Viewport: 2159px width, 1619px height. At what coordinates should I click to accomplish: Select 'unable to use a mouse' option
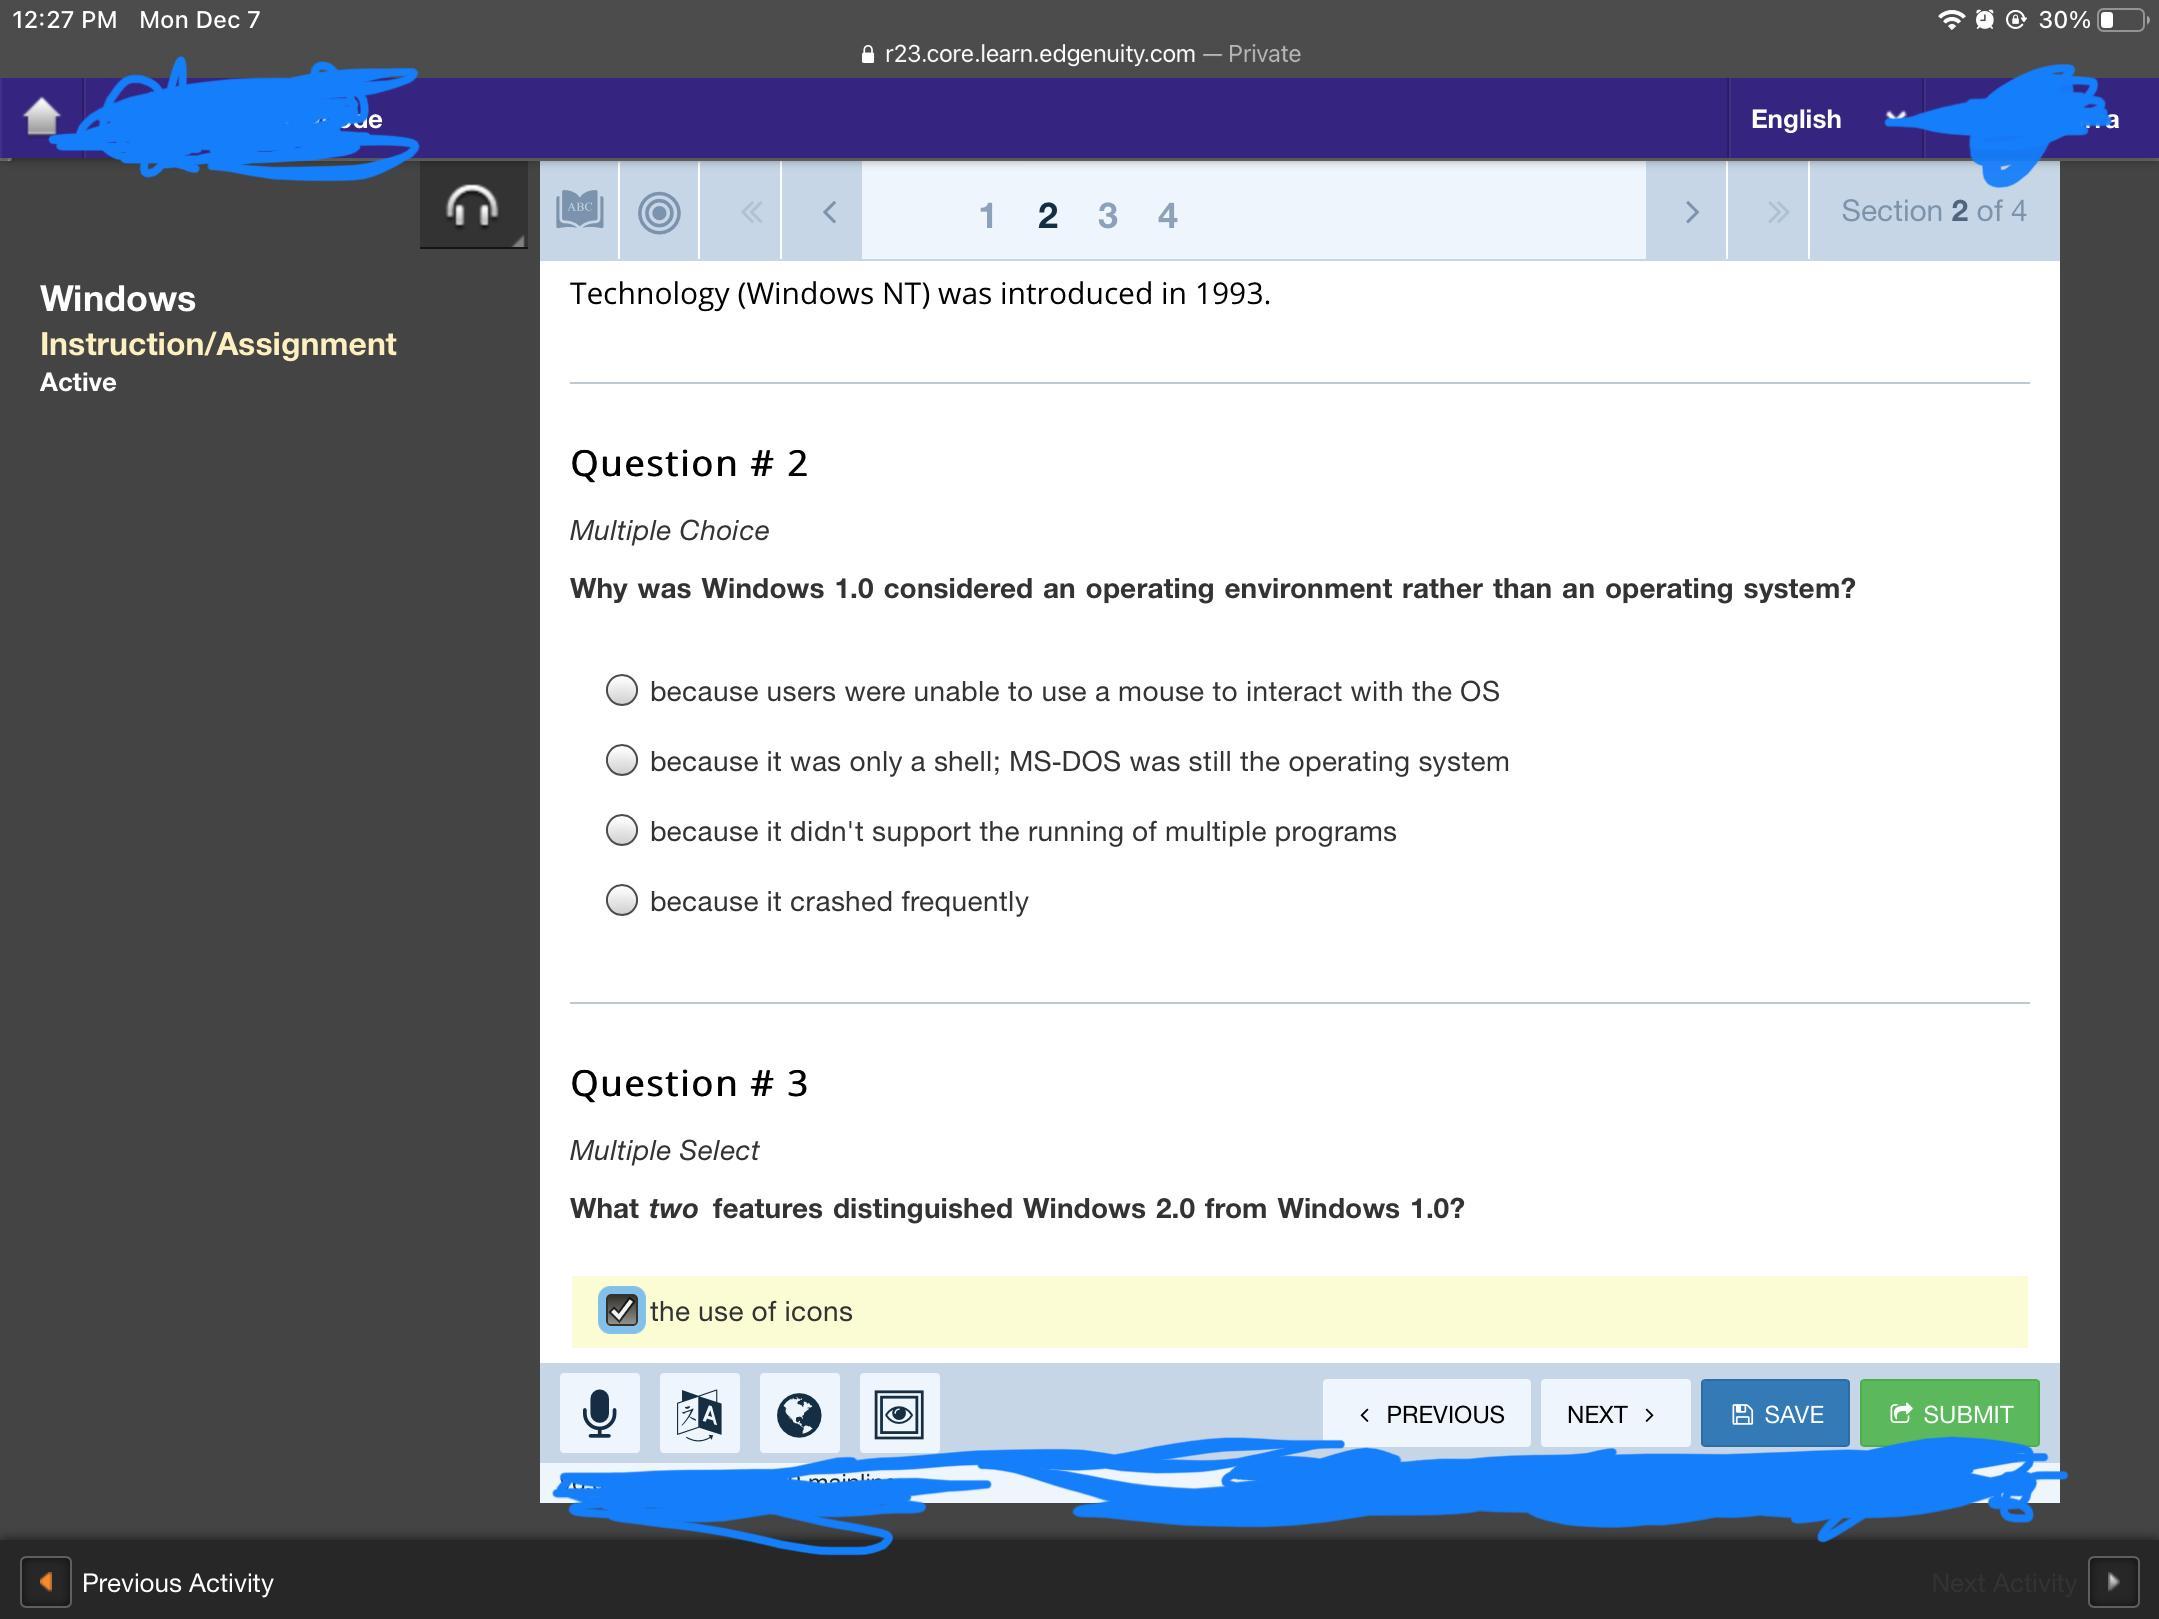click(622, 691)
